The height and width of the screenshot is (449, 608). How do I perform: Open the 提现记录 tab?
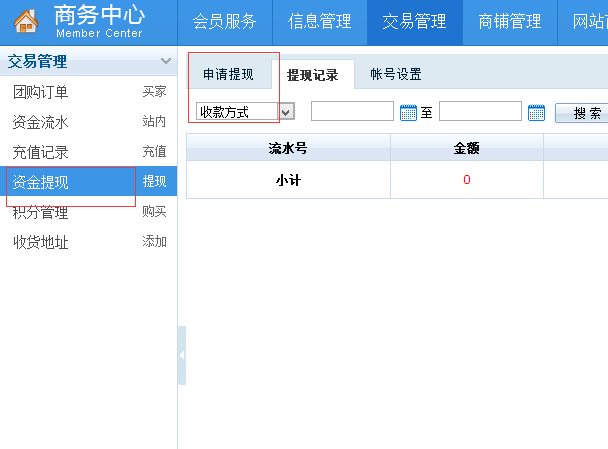click(x=312, y=75)
